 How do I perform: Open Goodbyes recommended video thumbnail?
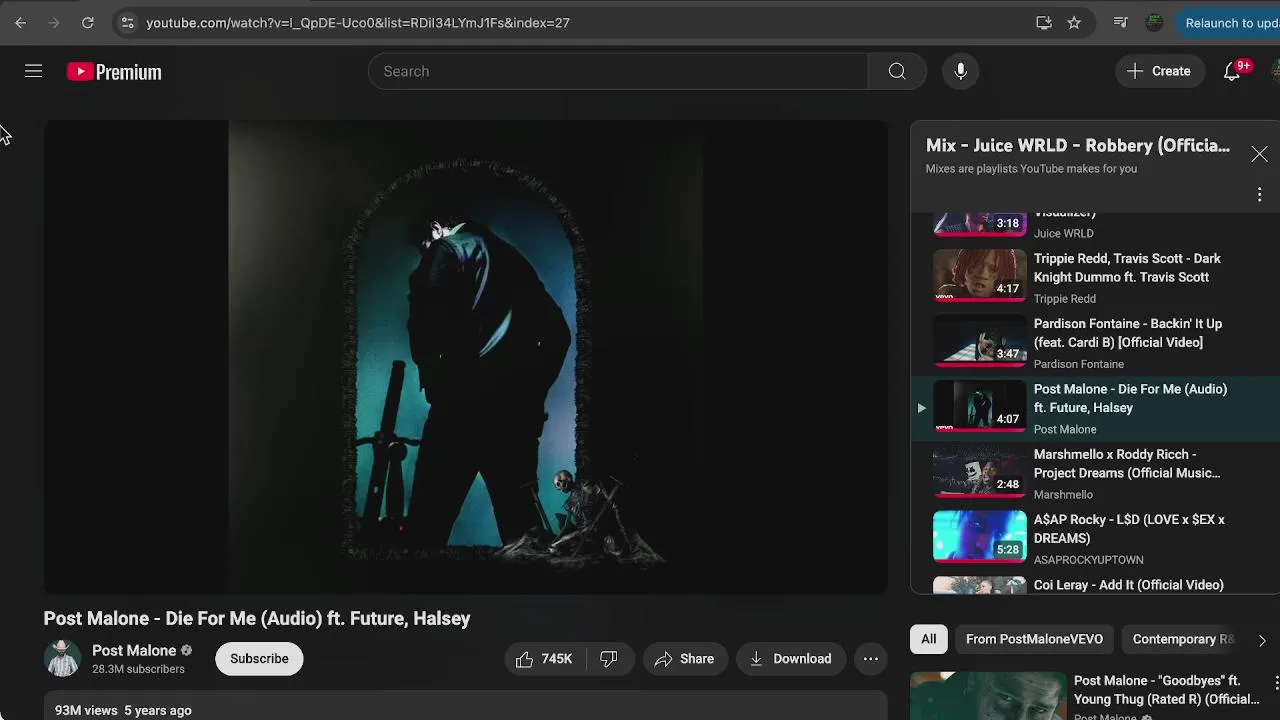coord(988,696)
